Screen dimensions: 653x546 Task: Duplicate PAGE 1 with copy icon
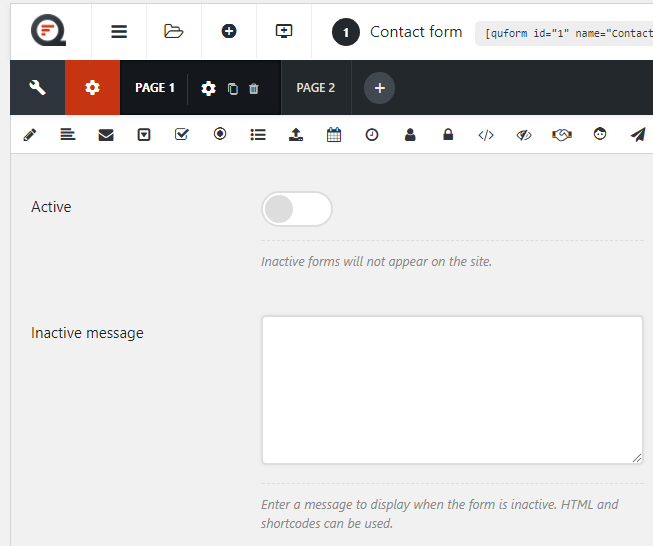tap(233, 89)
